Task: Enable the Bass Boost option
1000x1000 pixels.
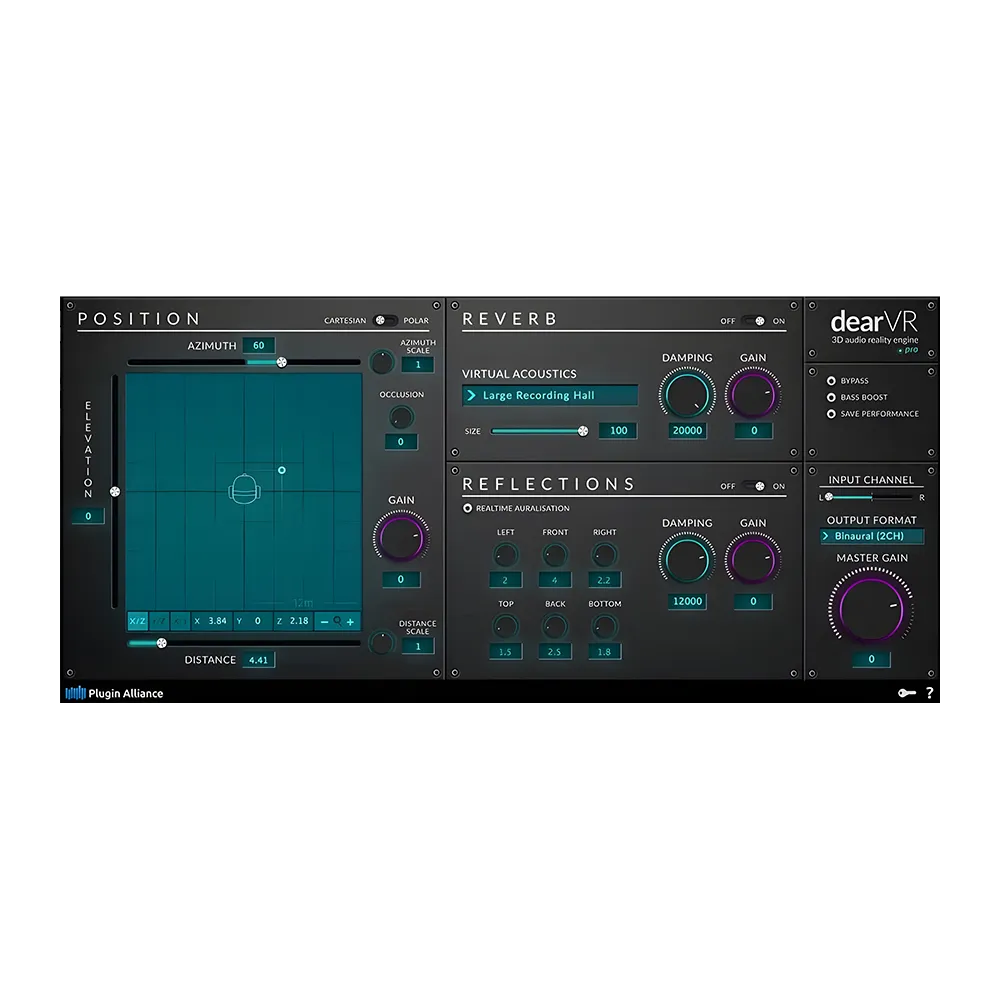Action: [831, 397]
